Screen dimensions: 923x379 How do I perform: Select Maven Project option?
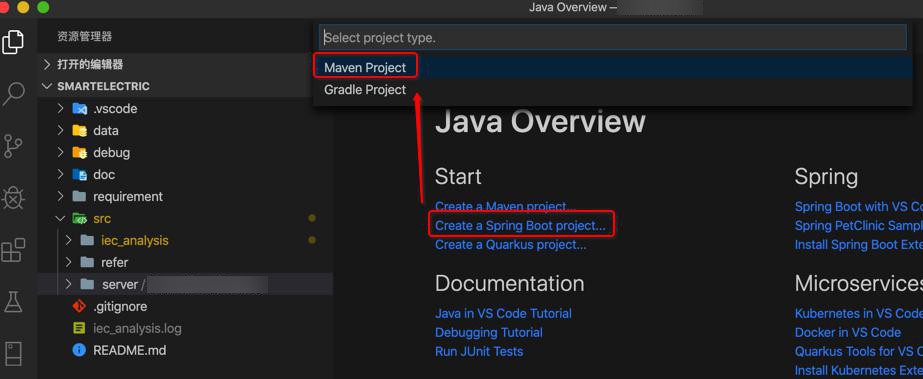click(x=612, y=67)
